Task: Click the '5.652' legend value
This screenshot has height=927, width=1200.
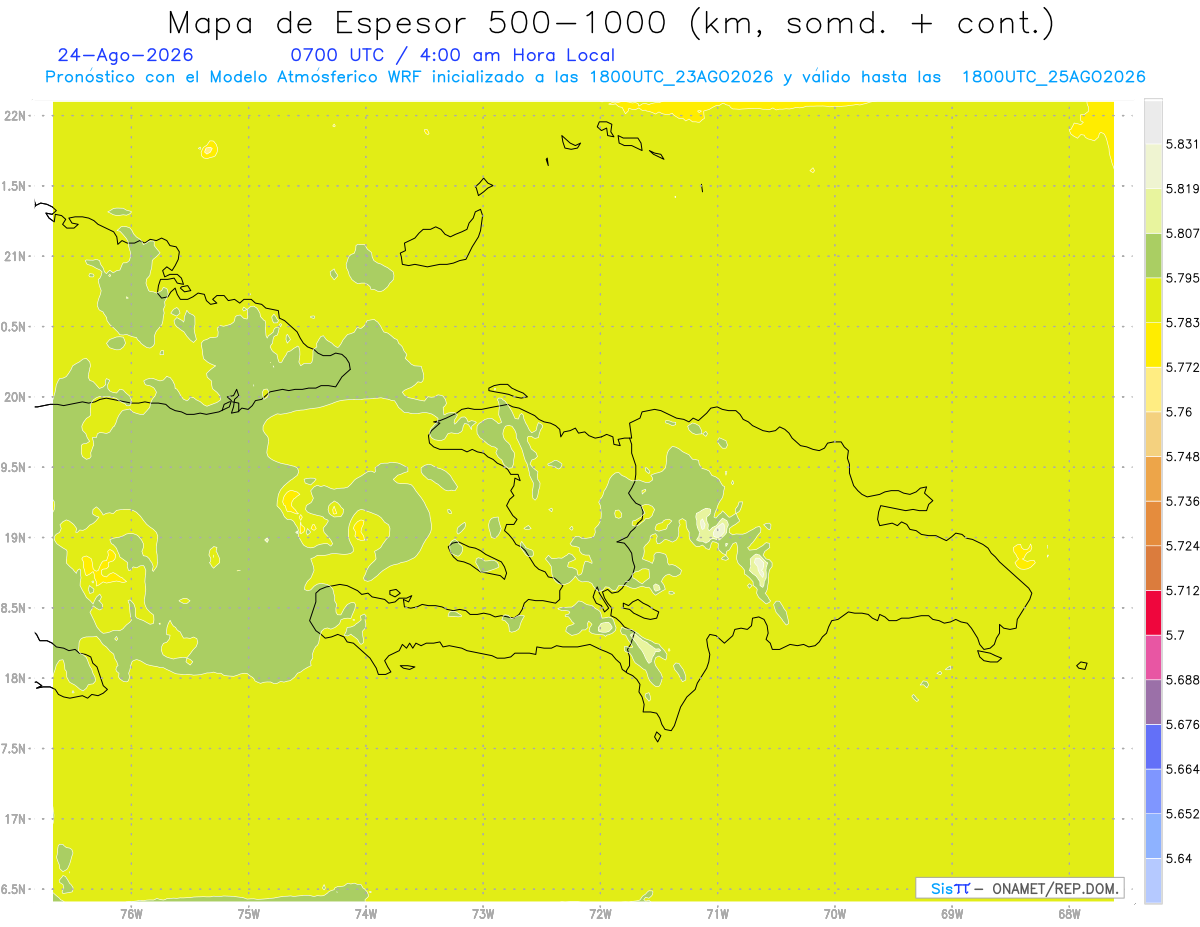Action: (x=1183, y=814)
